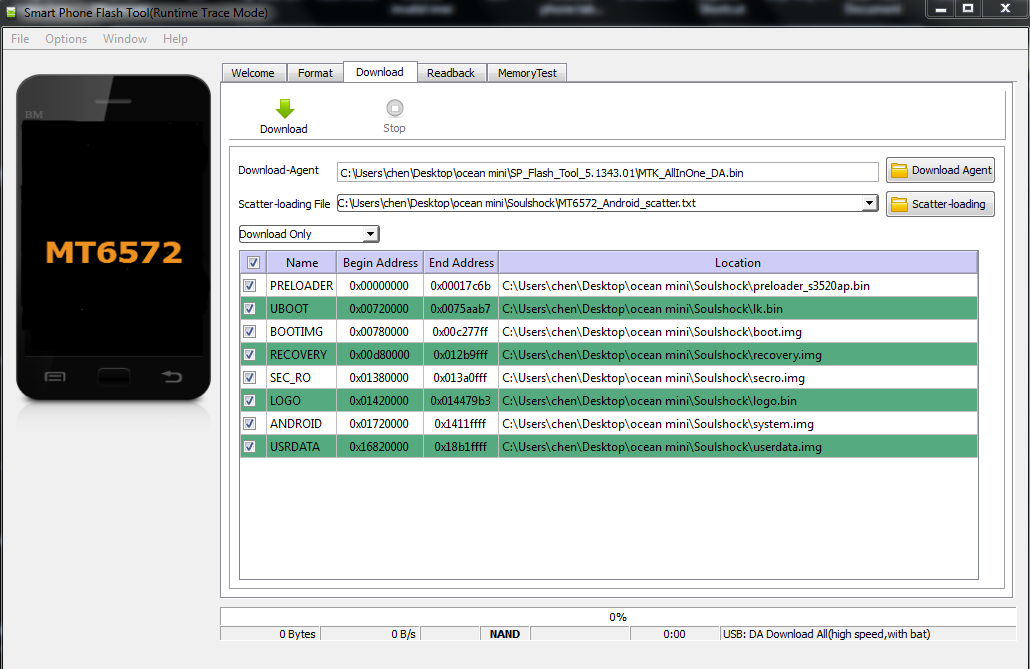The height and width of the screenshot is (669, 1030).
Task: Click the 0x00017c6b end address cell
Action: [461, 286]
